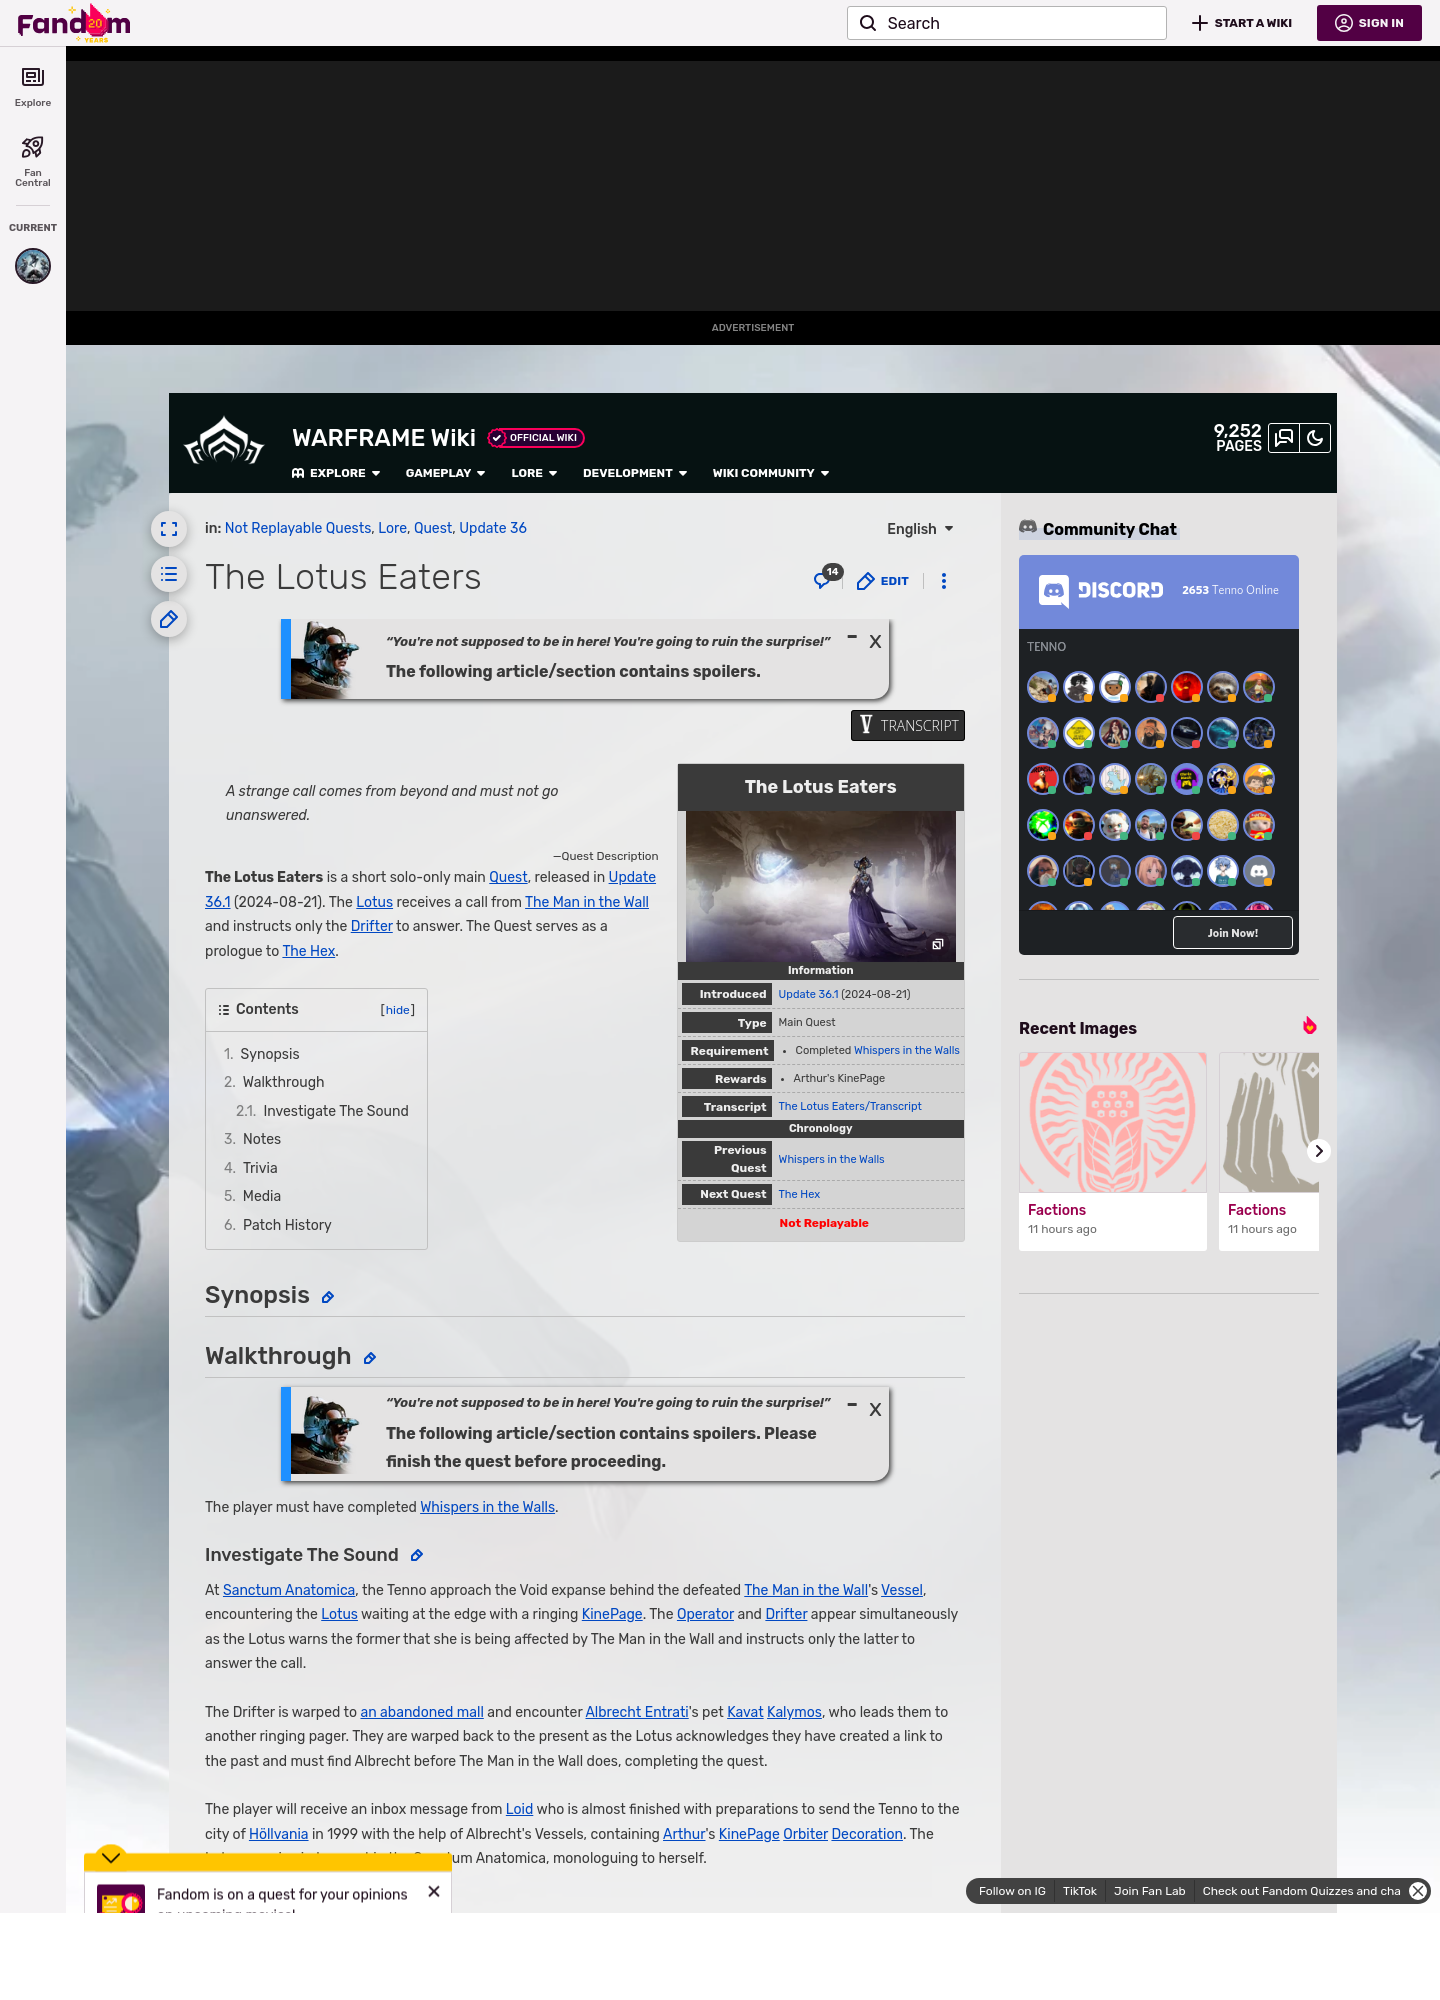This screenshot has width=1440, height=2000.
Task: Close the bottom Fandom links bar
Action: tap(1418, 1891)
